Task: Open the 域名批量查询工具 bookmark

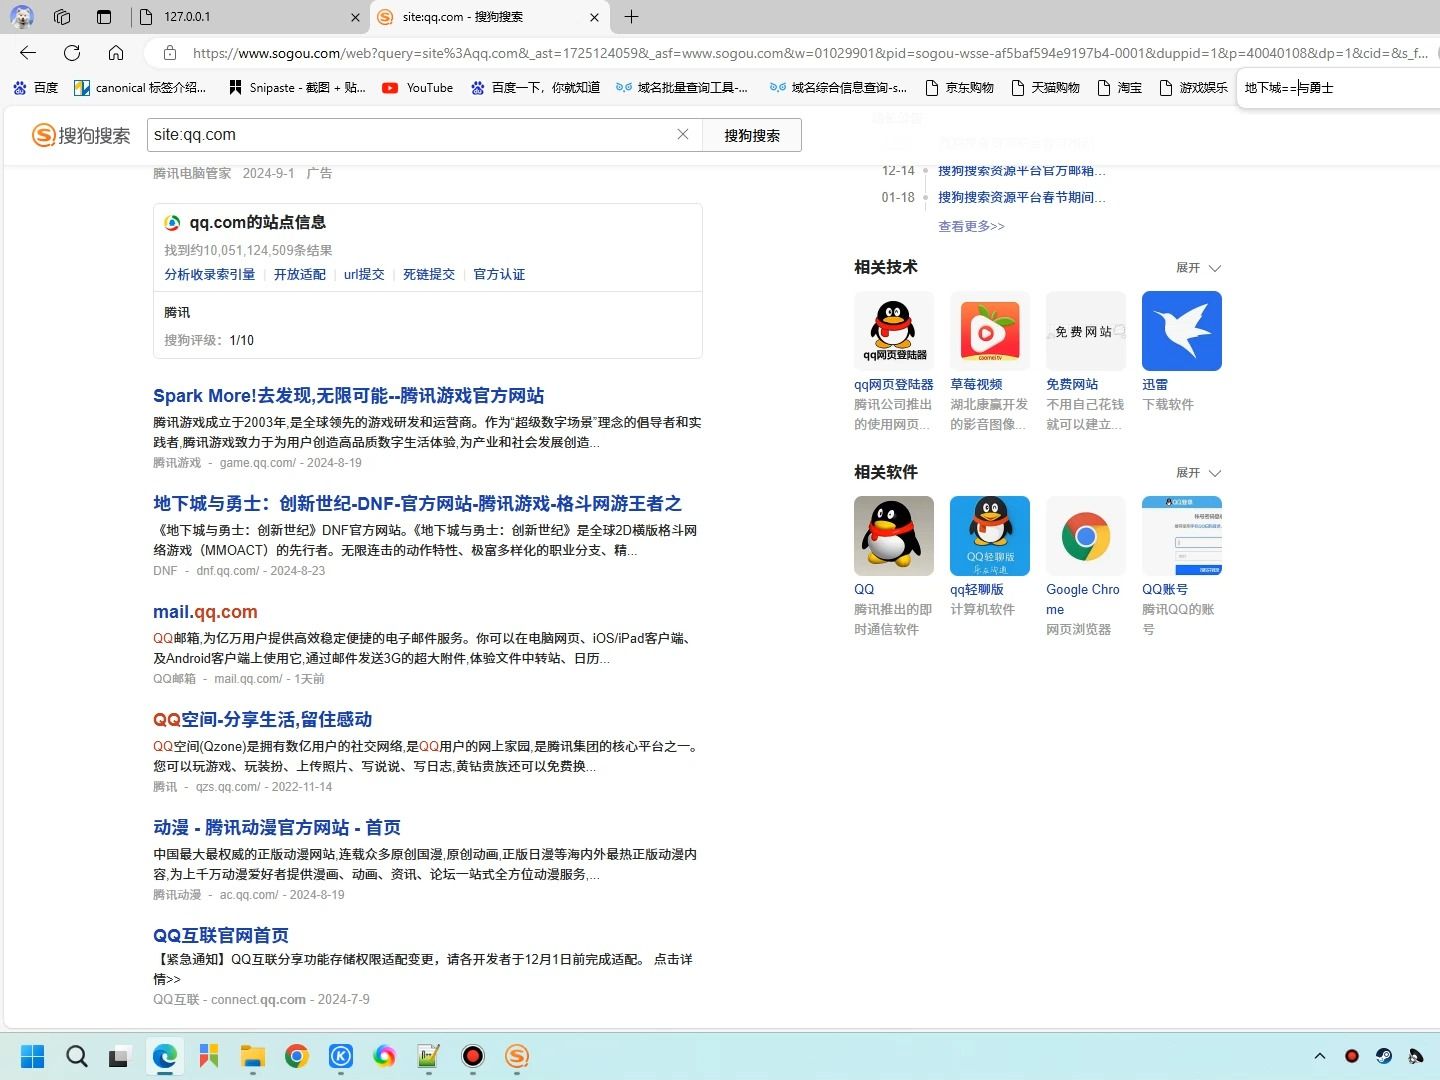Action: [x=682, y=88]
